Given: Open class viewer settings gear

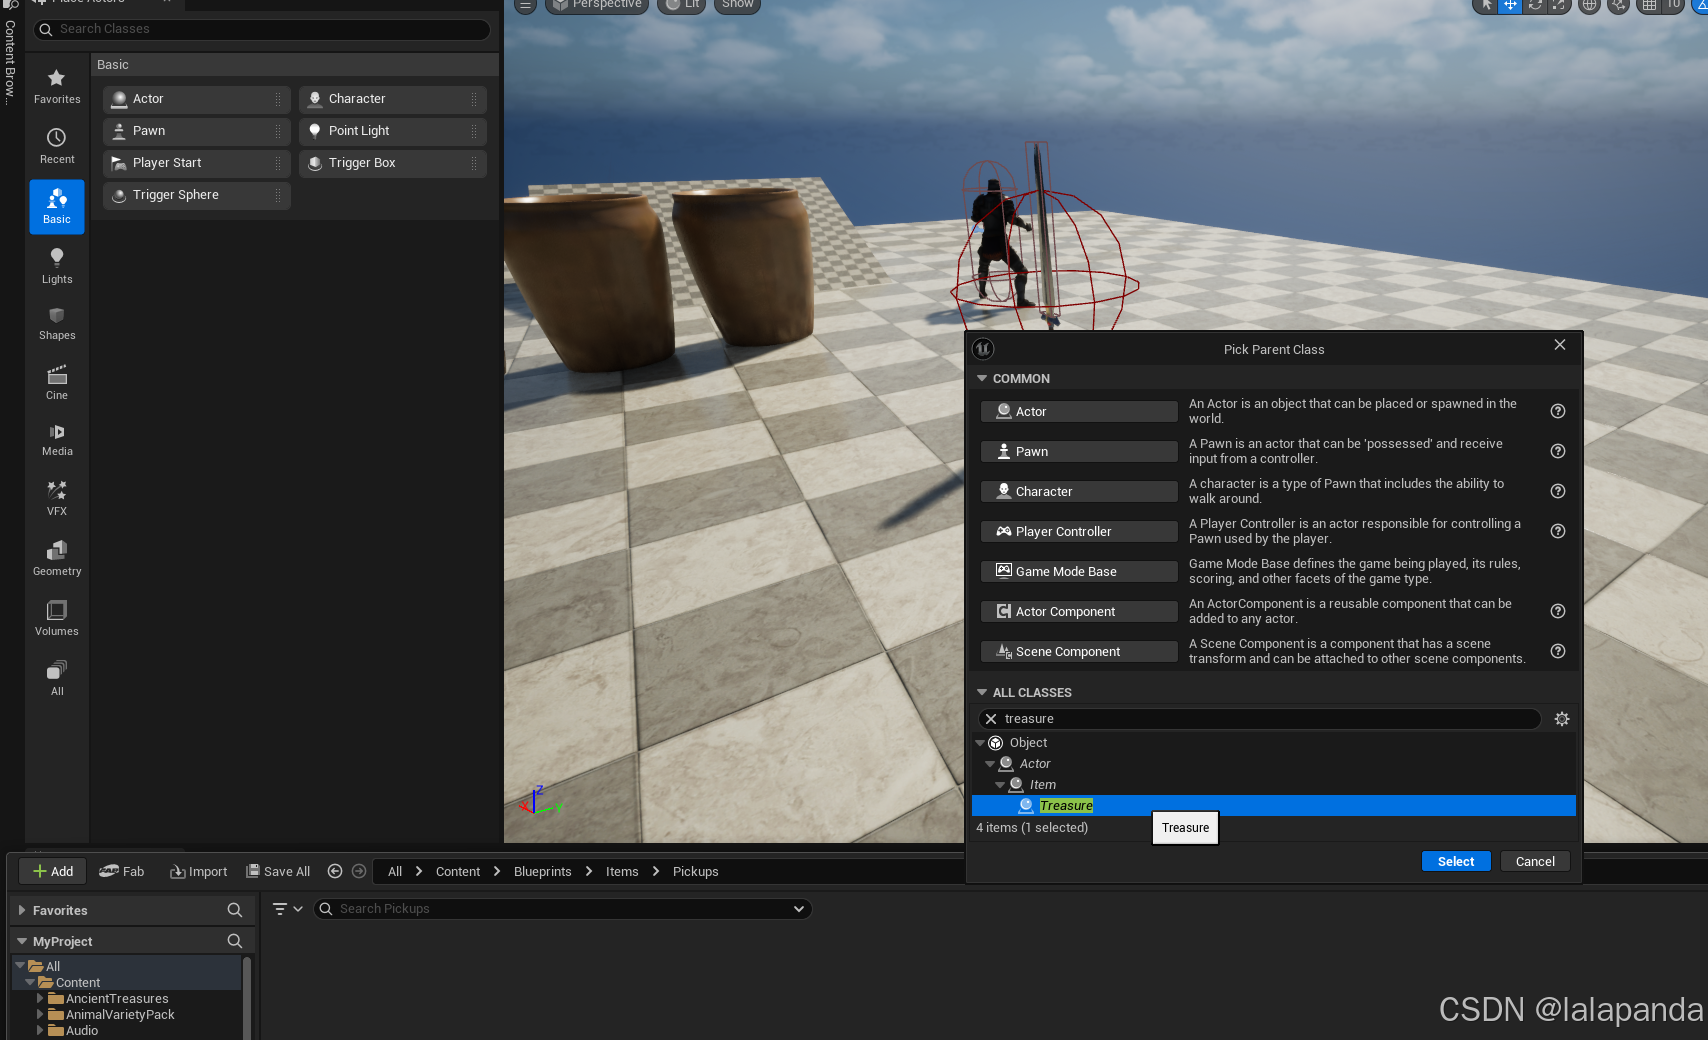Looking at the screenshot, I should click(x=1562, y=719).
